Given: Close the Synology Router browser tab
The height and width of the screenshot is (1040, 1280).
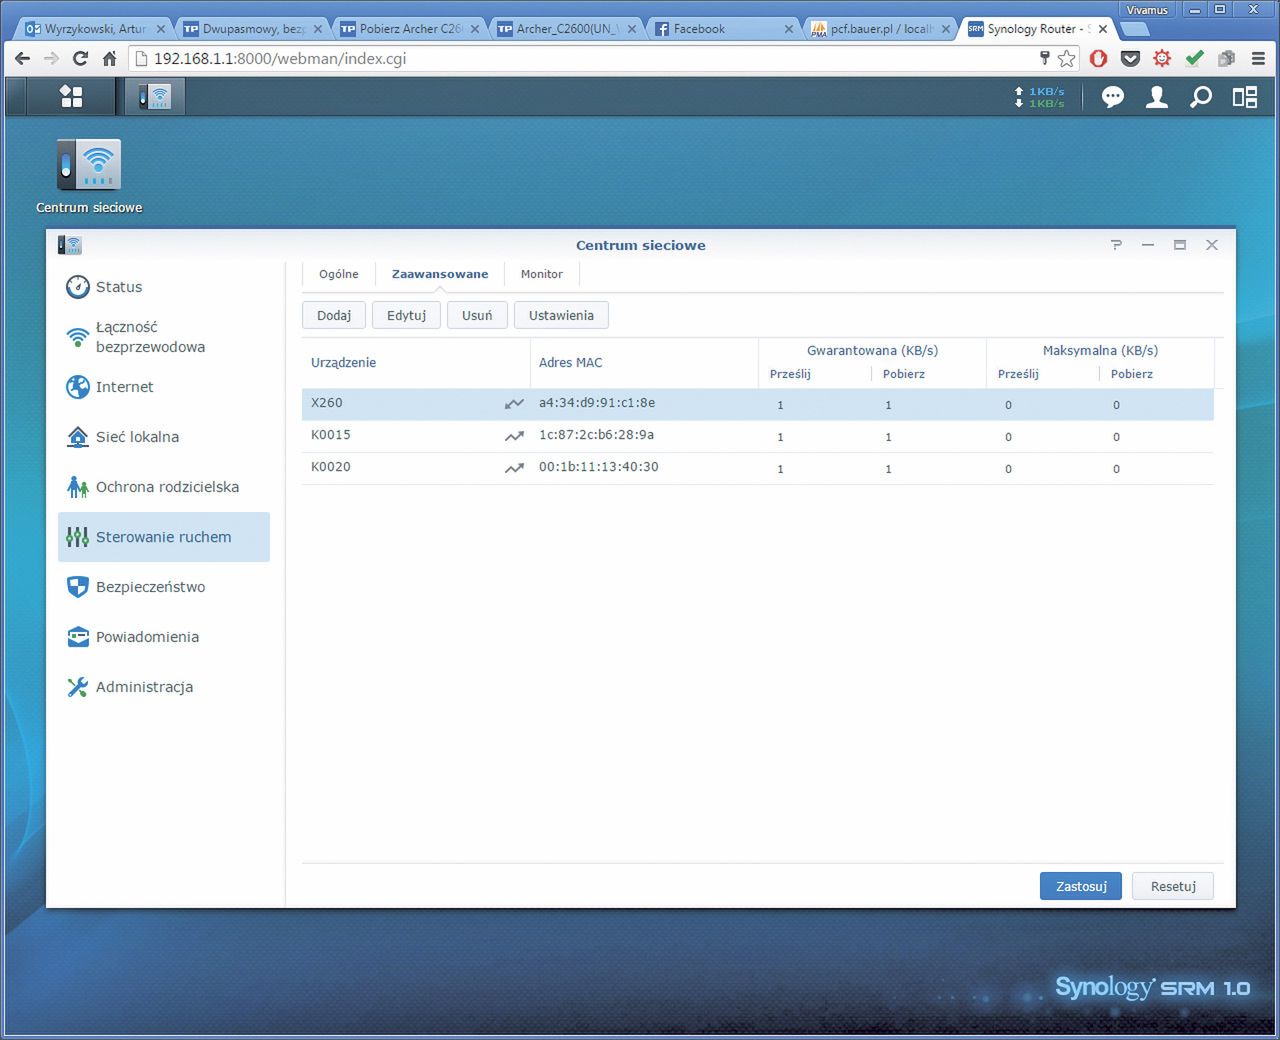Looking at the screenshot, I should (1103, 29).
